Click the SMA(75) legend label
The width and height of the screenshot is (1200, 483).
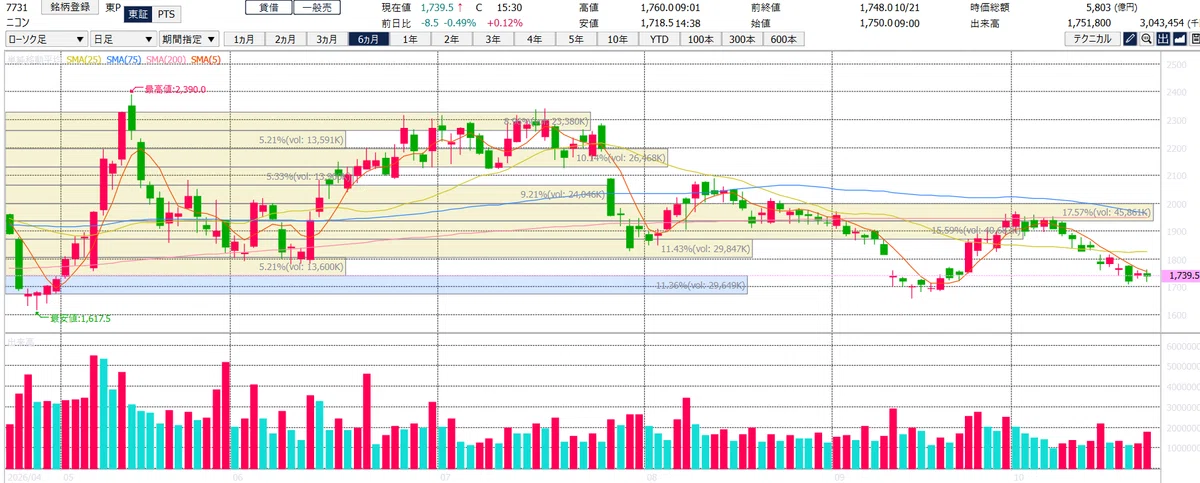coord(125,61)
